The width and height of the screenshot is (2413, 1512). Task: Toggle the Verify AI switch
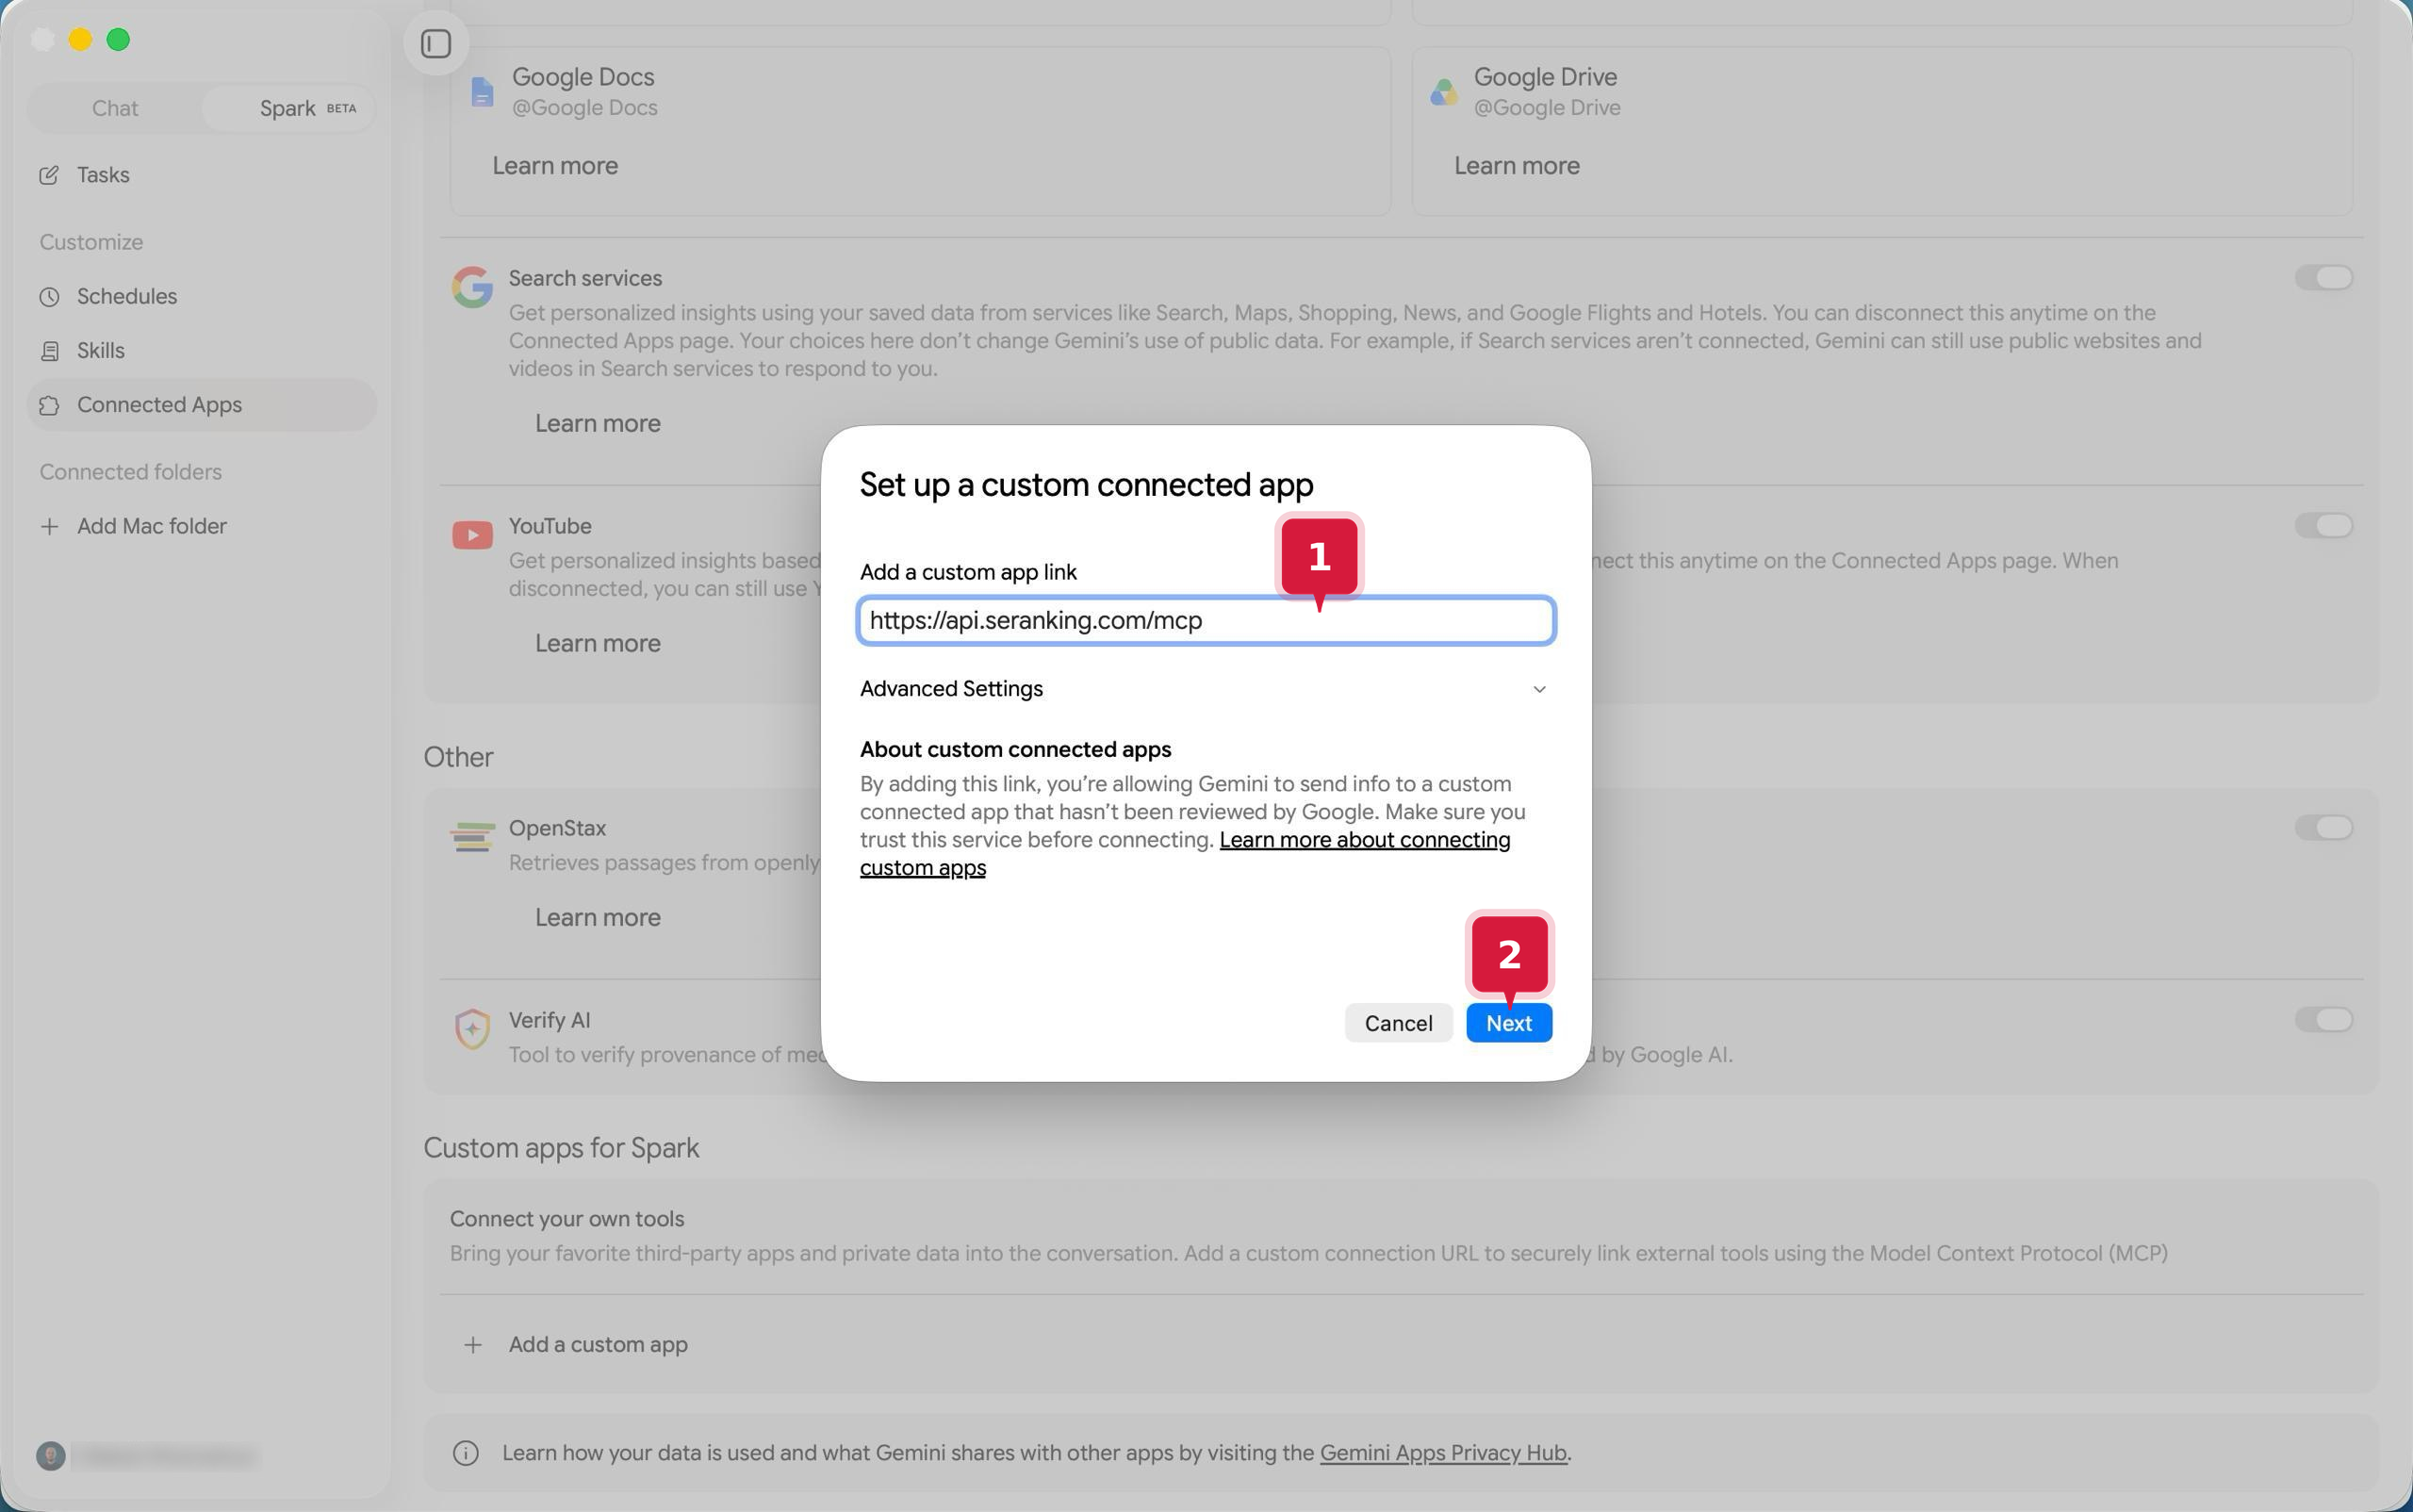pos(2324,1019)
